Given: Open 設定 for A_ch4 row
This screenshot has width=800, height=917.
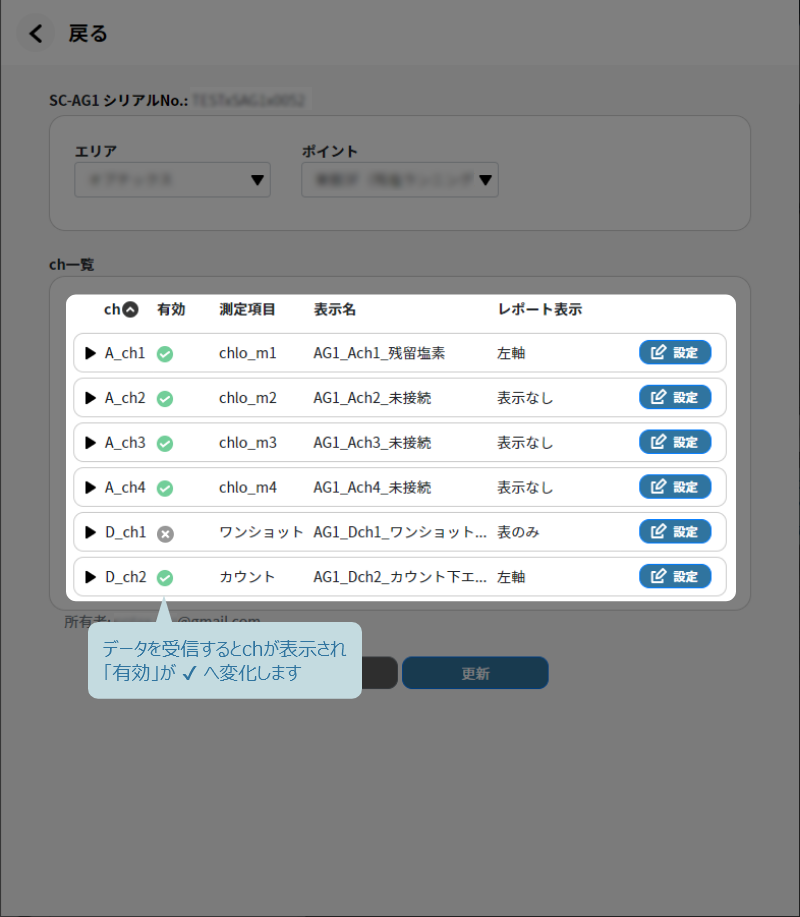Looking at the screenshot, I should [675, 487].
